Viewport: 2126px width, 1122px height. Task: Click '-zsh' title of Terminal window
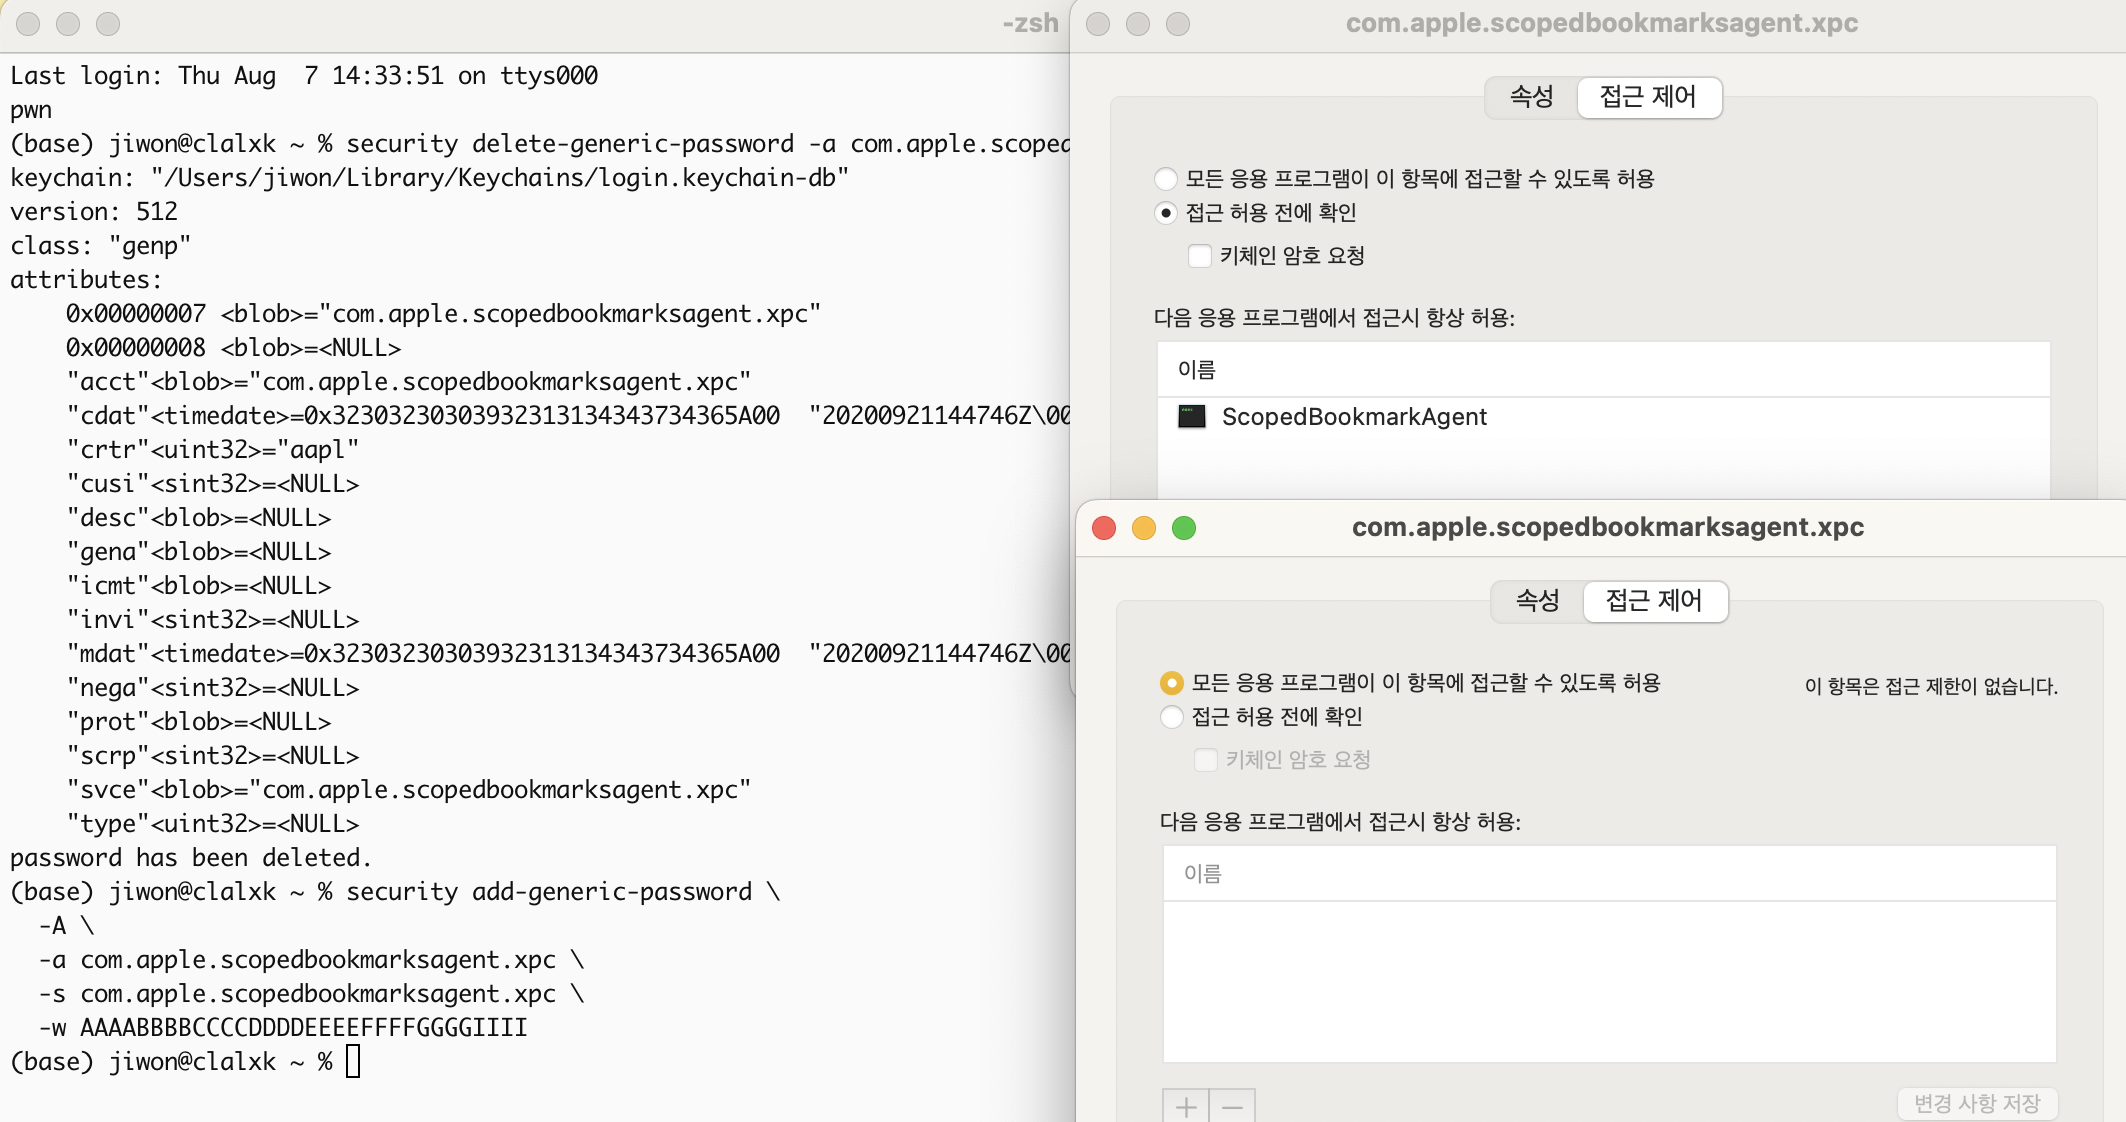(x=1030, y=23)
